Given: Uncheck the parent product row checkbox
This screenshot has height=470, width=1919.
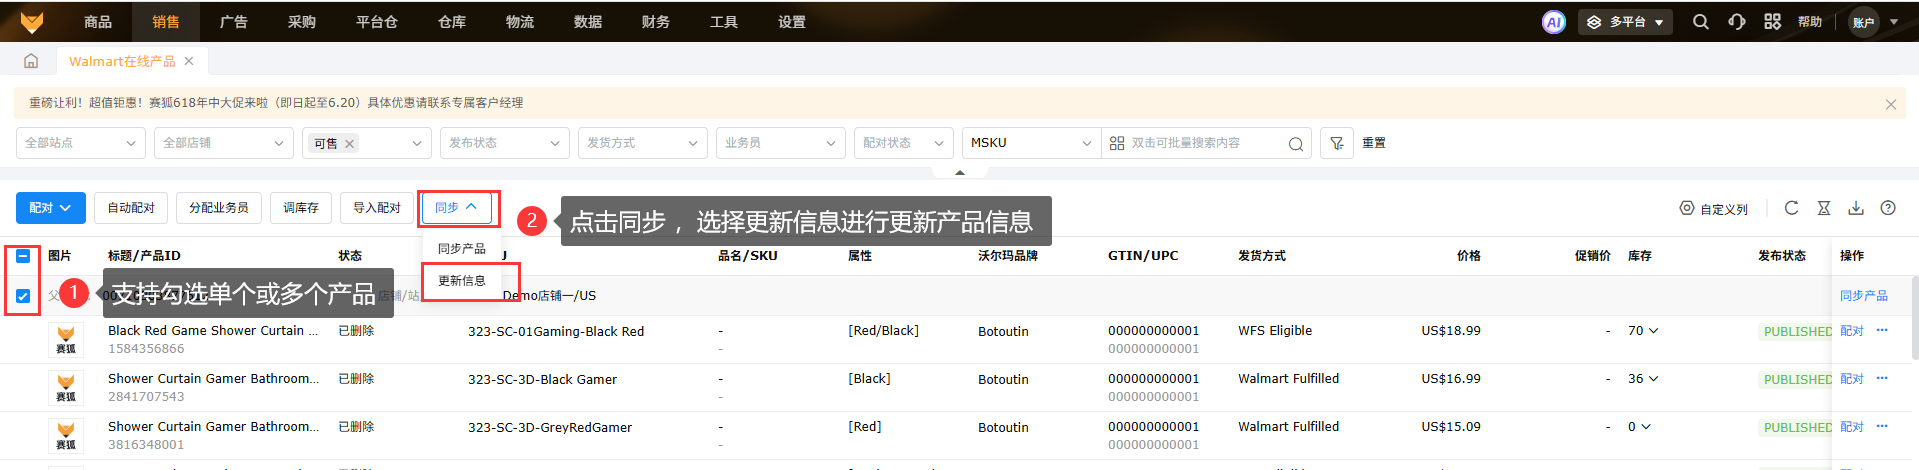Looking at the screenshot, I should (23, 296).
